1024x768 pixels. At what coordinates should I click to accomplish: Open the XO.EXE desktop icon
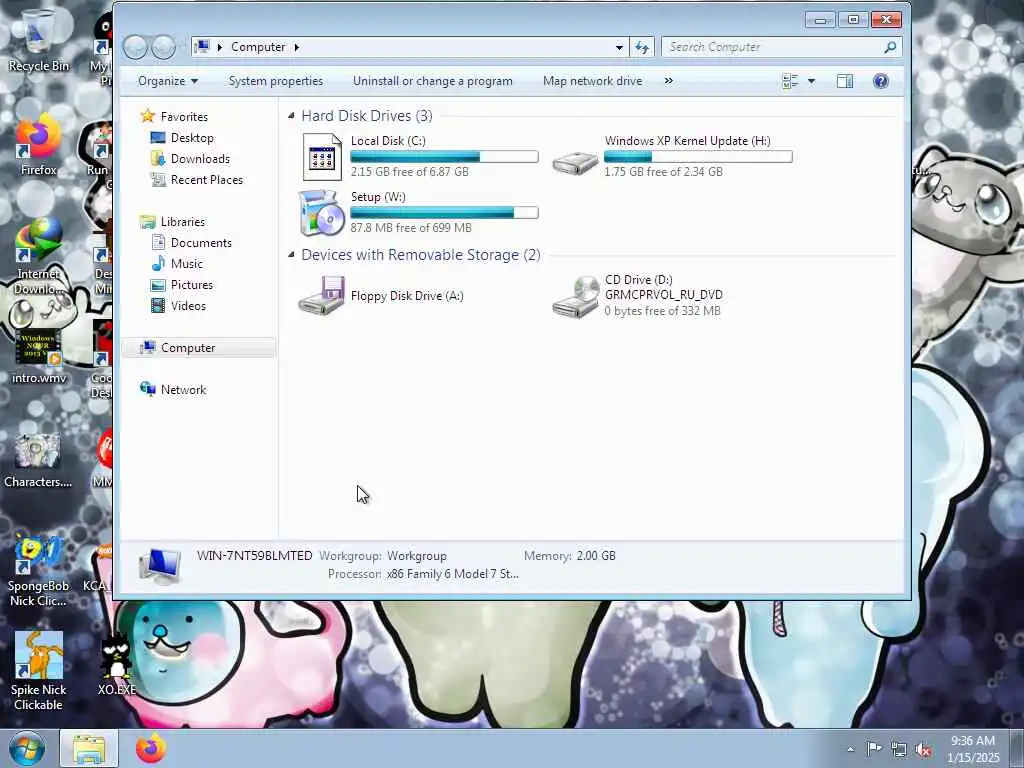(x=116, y=664)
